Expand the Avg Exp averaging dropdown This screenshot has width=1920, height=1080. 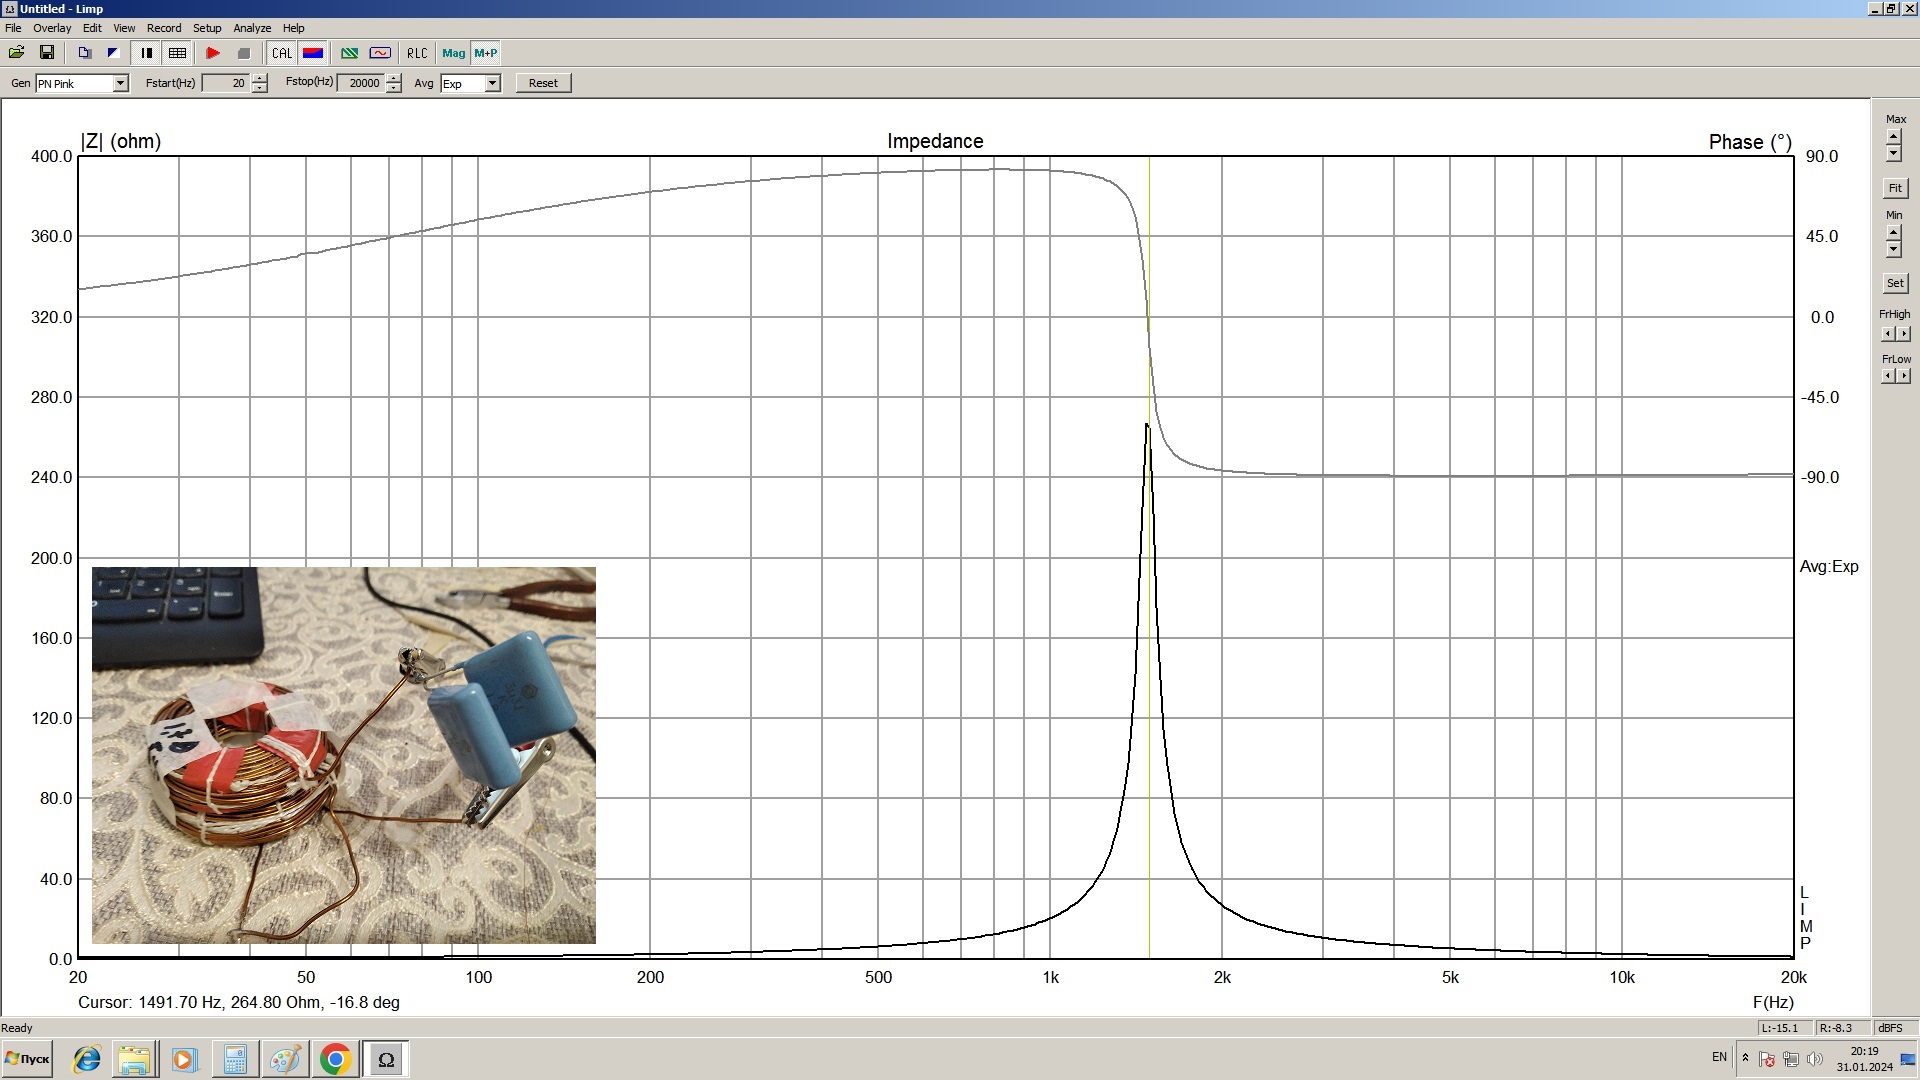pos(492,83)
